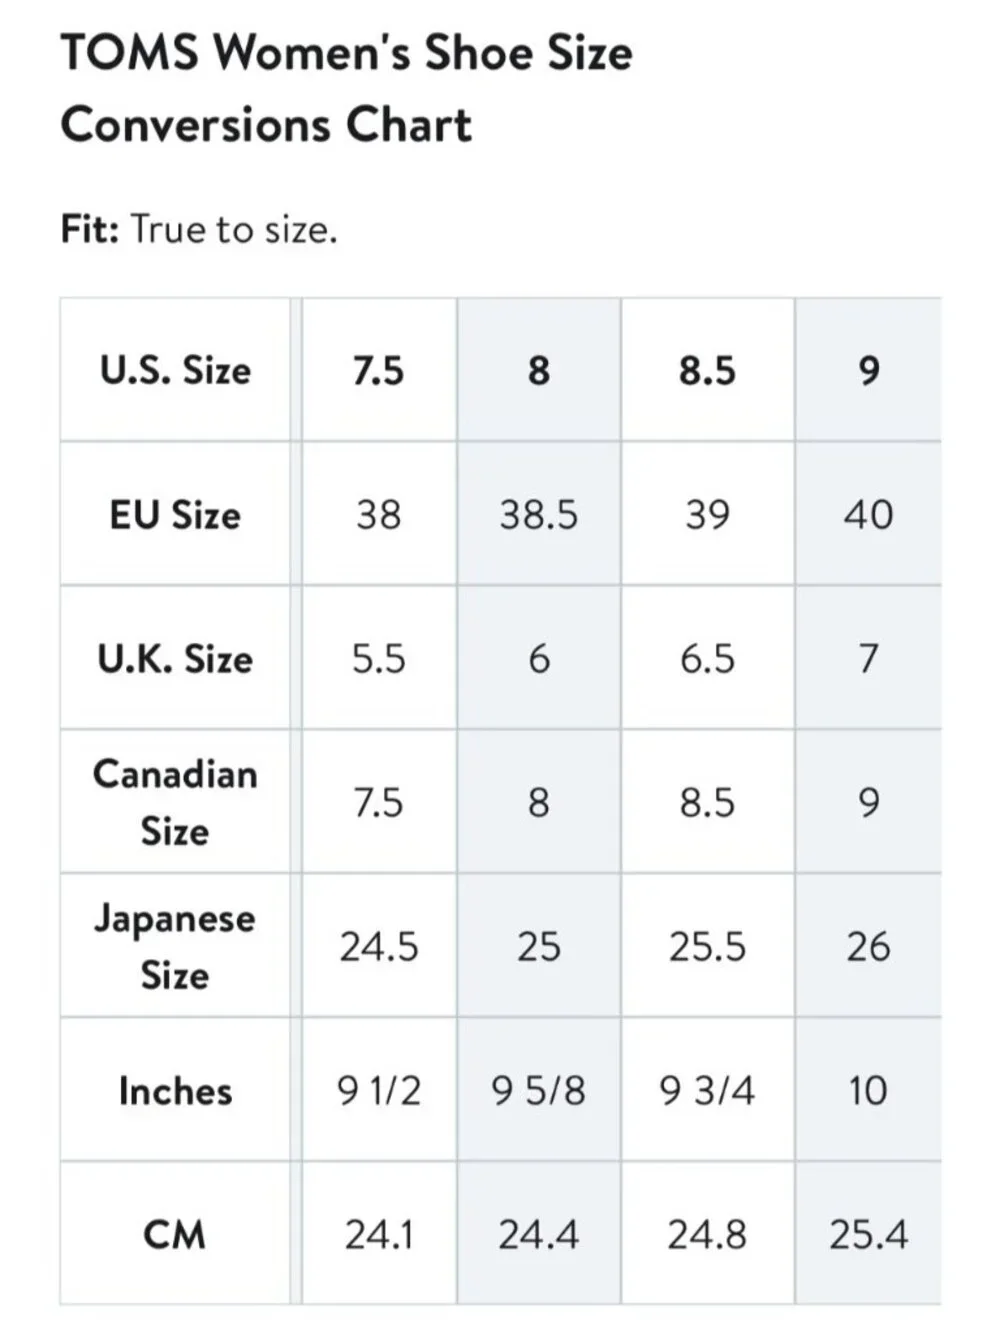Screen dimensions: 1000x1333
Task: Click the Inches row label
Action: (175, 1090)
